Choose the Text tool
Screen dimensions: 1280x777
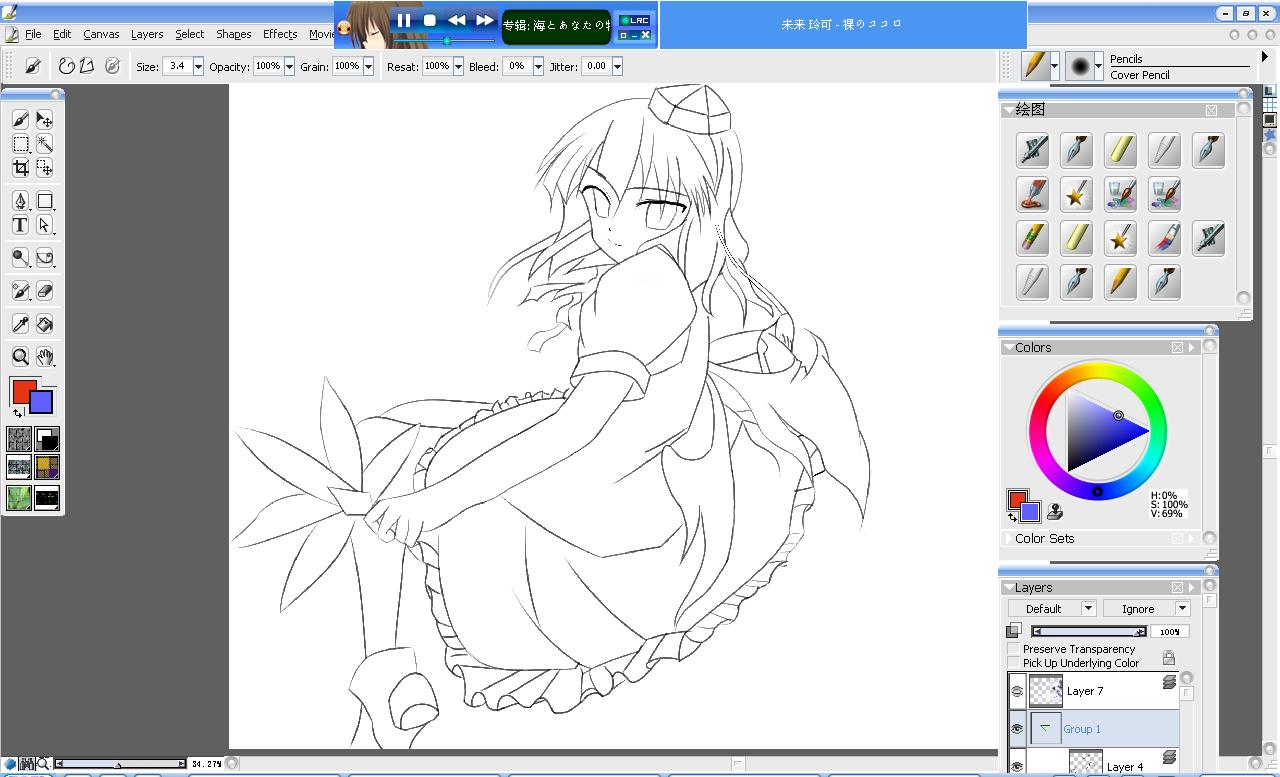tap(20, 225)
